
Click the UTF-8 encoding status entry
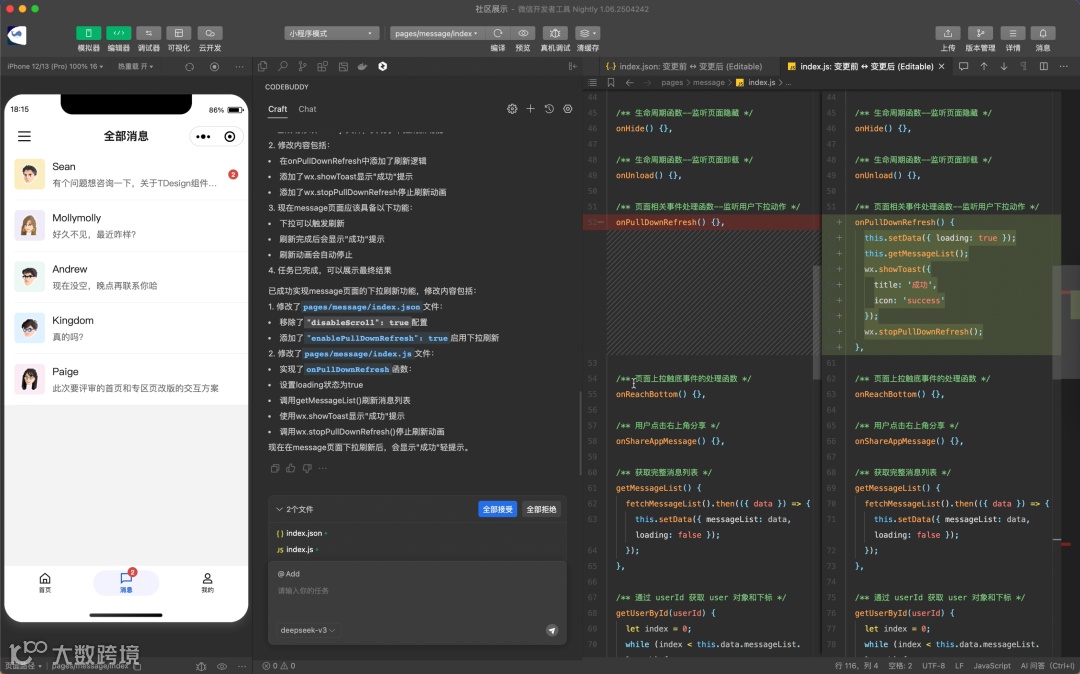click(x=933, y=666)
